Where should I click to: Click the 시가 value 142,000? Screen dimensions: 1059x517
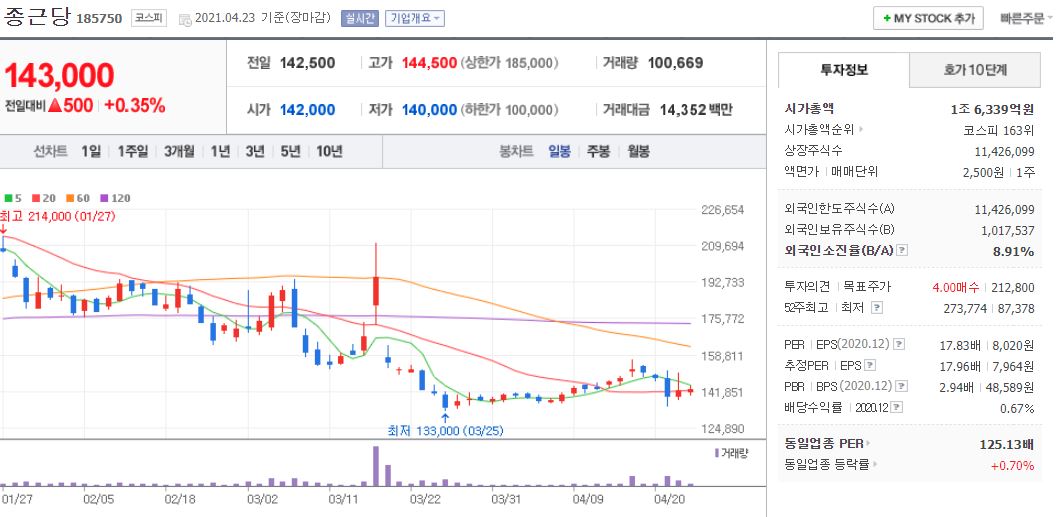point(307,109)
